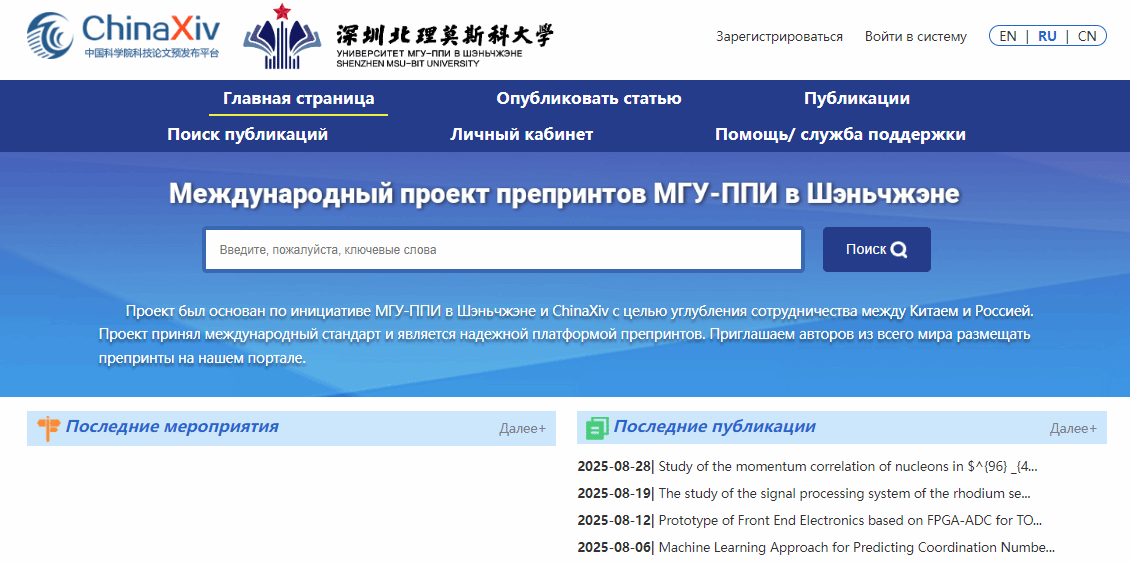Switch language to EN

[x=1008, y=36]
